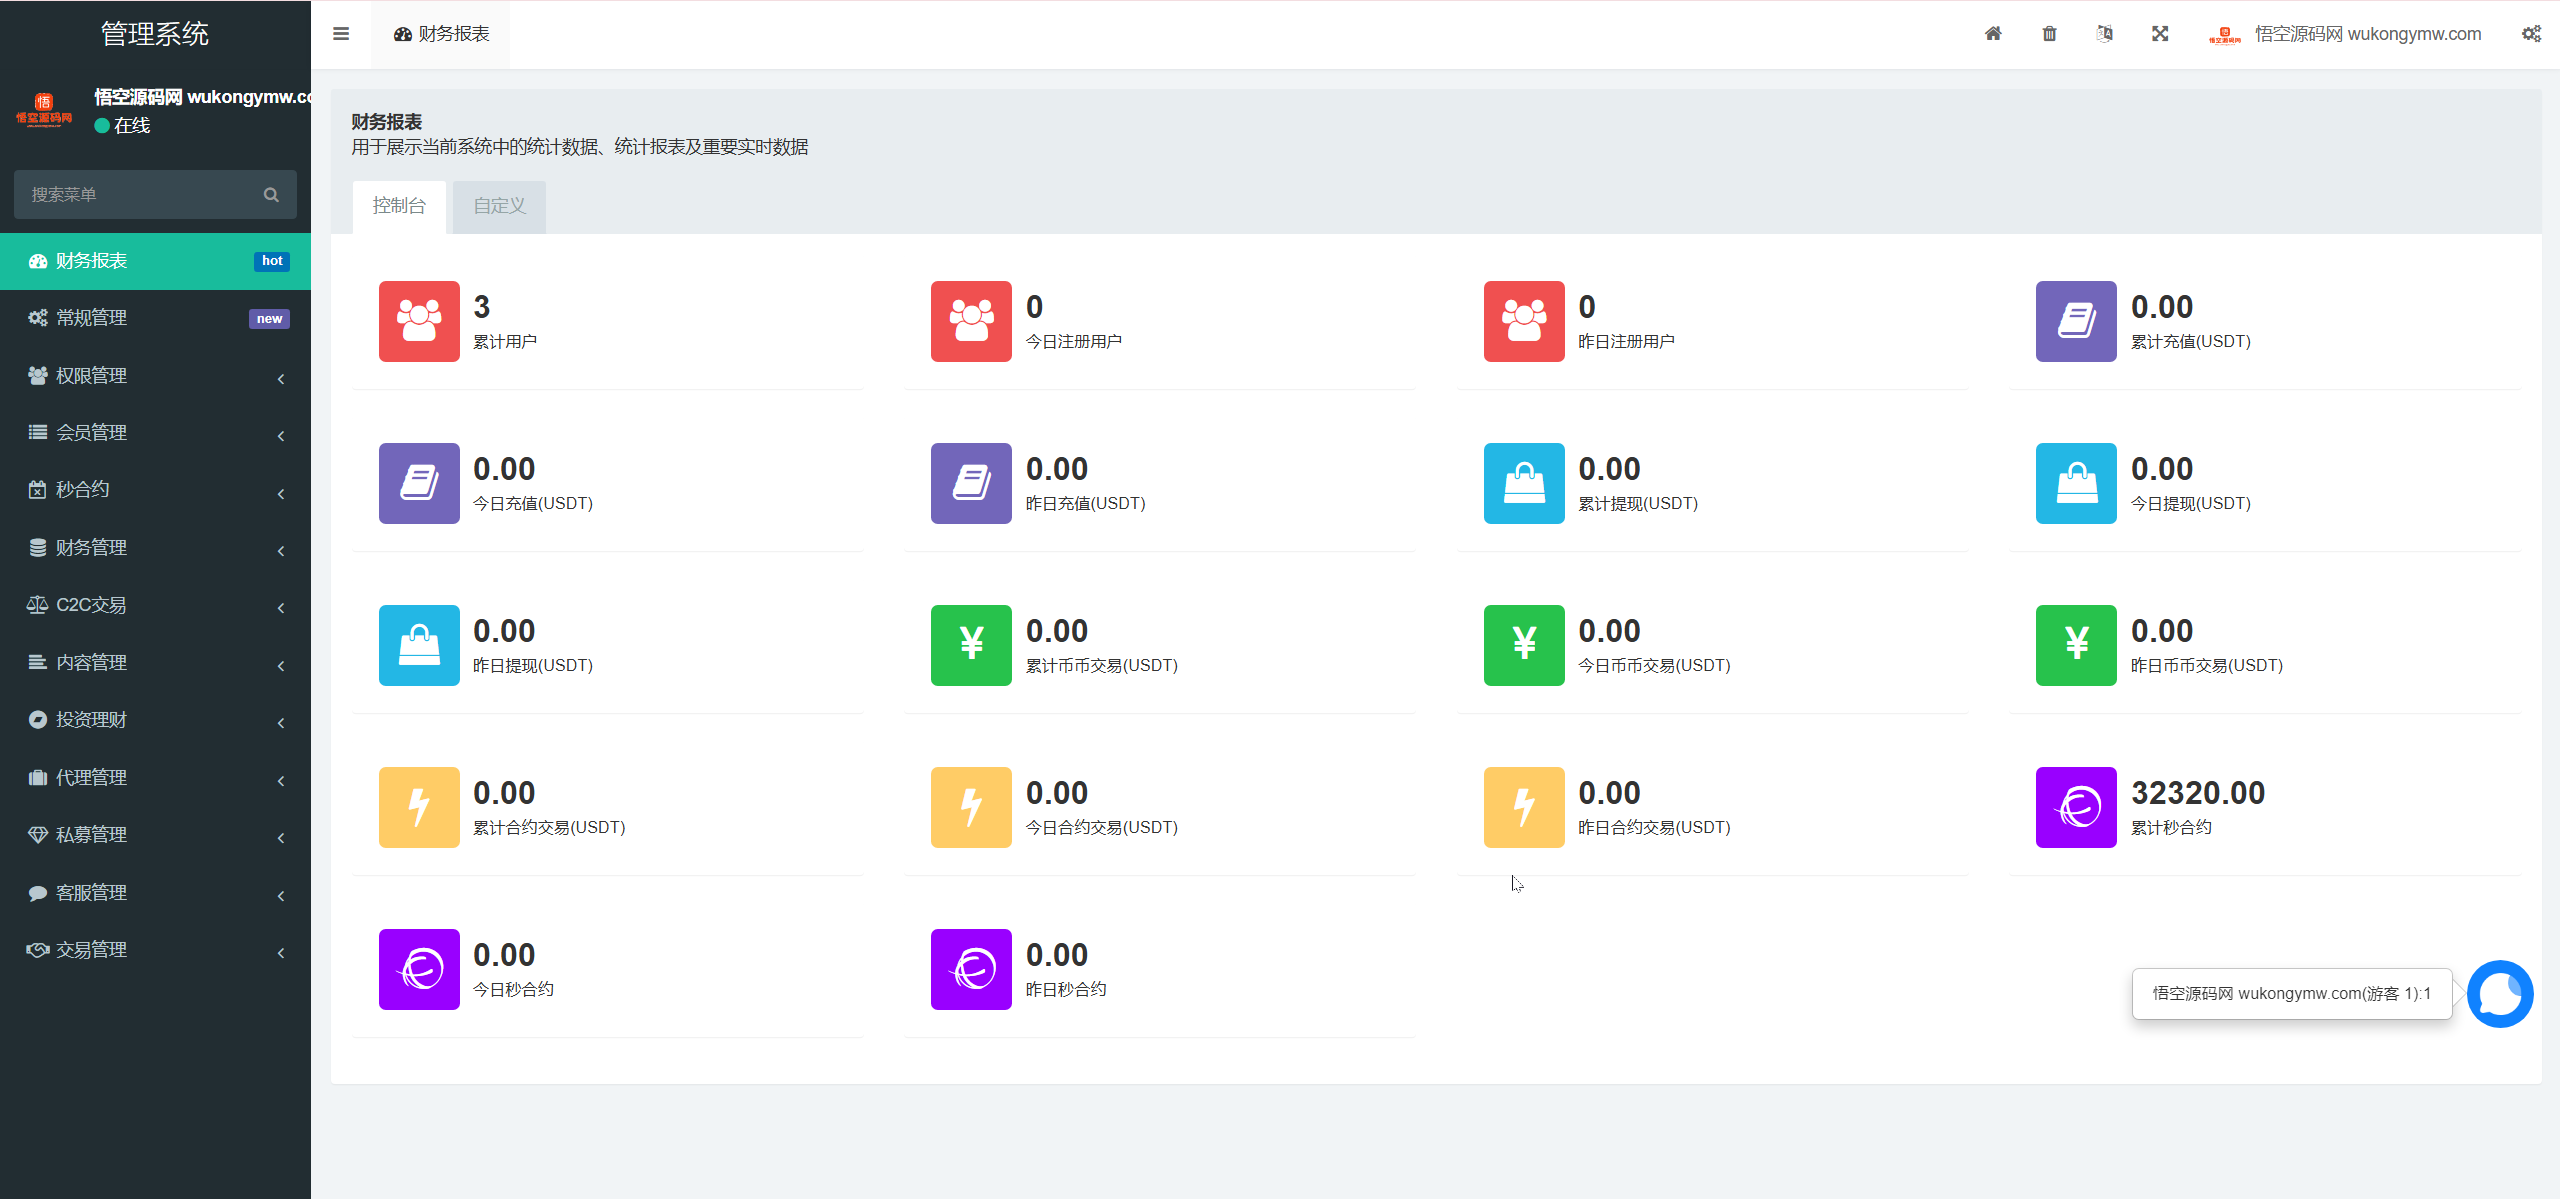Viewport: 2560px width, 1199px height.
Task: Expand the 代理管理 menu chevron
Action: click(x=281, y=780)
